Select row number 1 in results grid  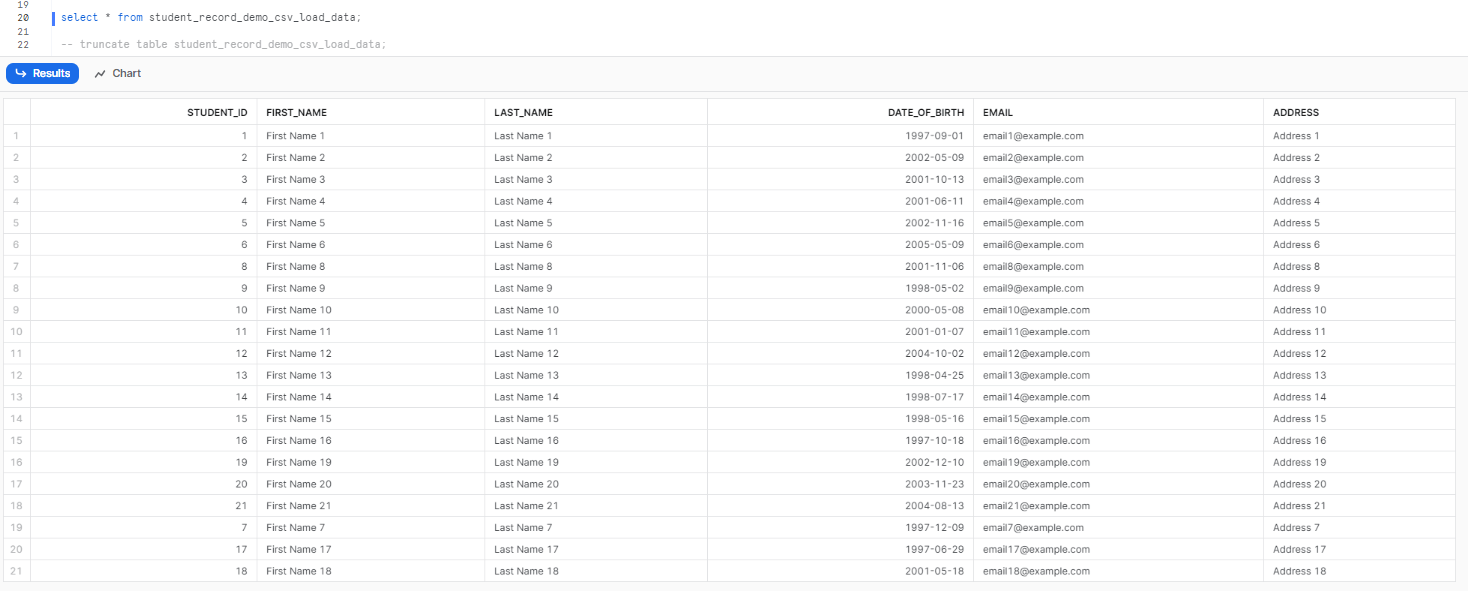(x=16, y=135)
